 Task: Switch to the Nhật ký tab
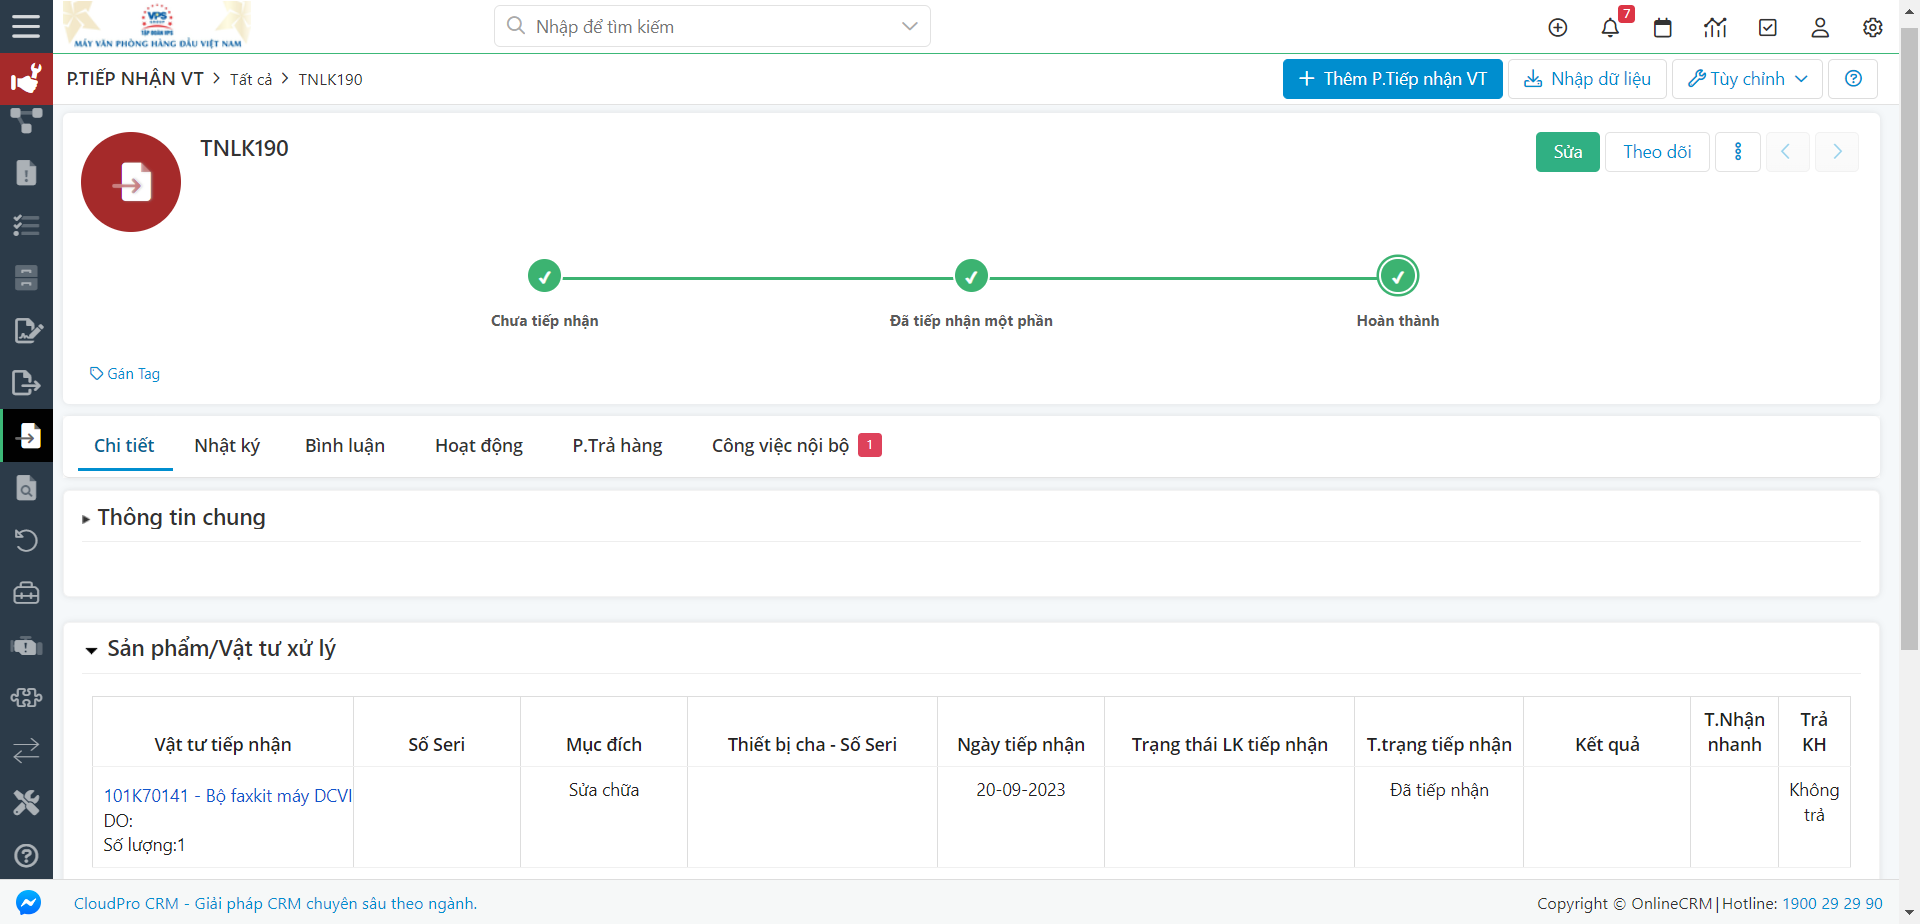pyautogui.click(x=227, y=446)
